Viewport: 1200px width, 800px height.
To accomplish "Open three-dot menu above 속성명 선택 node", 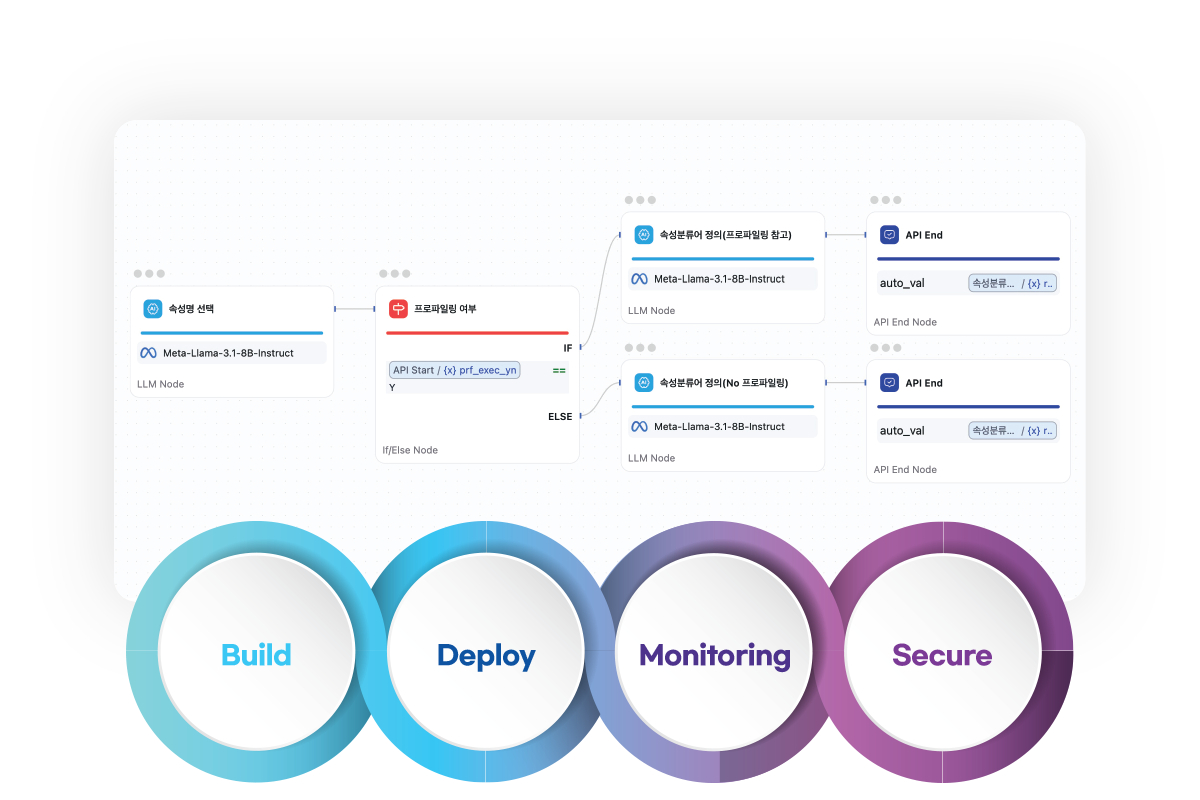I will tap(149, 274).
